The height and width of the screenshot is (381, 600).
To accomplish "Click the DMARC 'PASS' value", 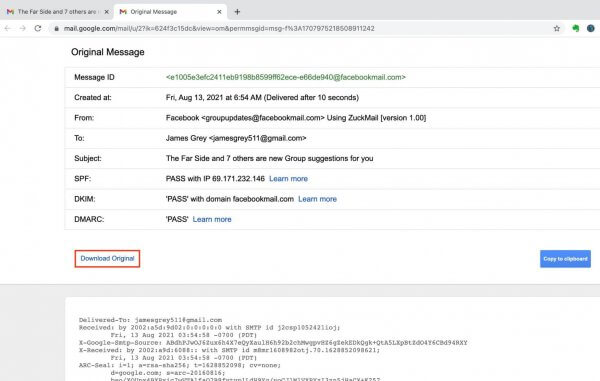I will point(177,219).
